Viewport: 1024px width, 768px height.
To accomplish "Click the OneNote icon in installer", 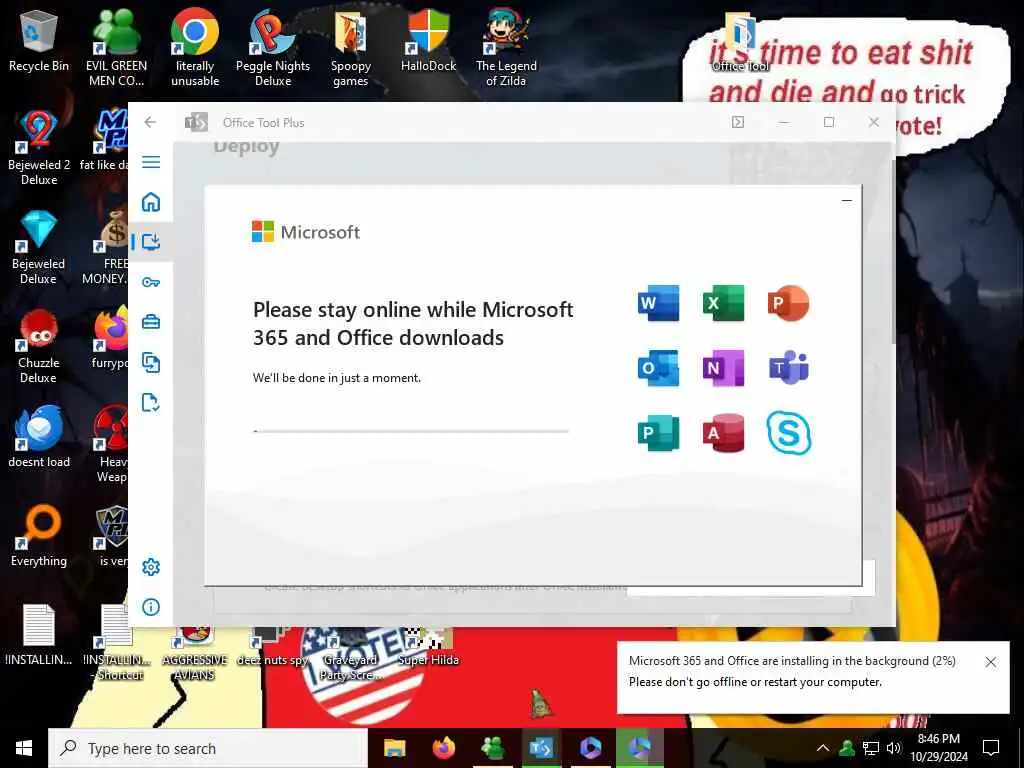I will tap(723, 368).
